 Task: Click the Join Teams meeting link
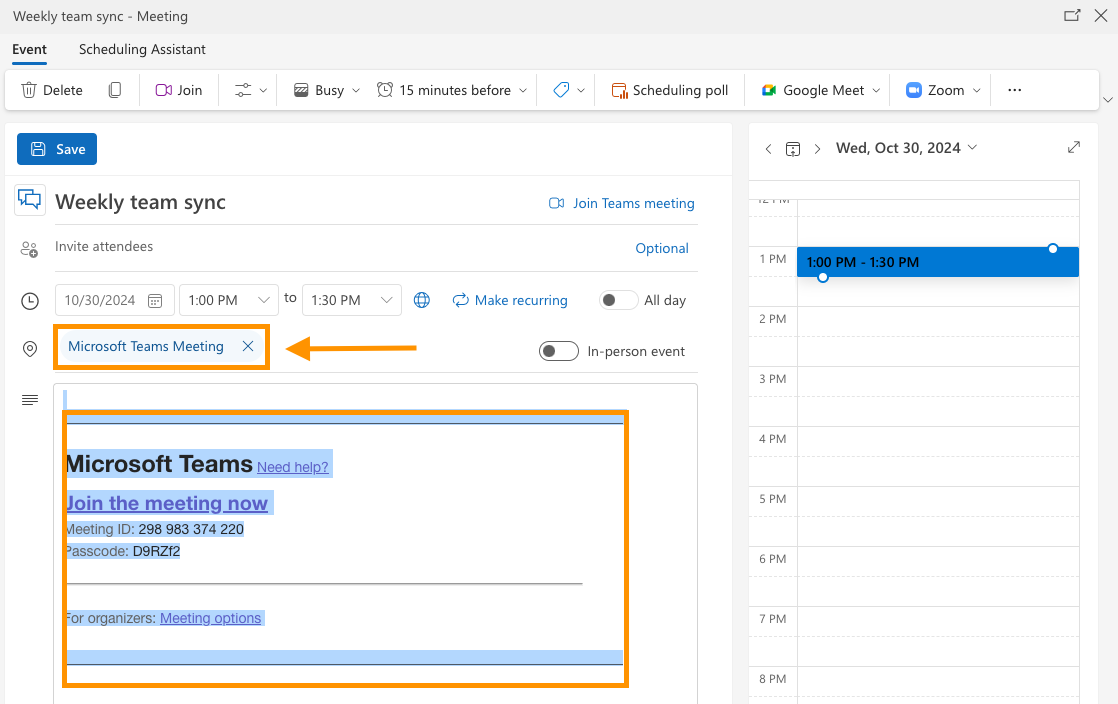(622, 203)
